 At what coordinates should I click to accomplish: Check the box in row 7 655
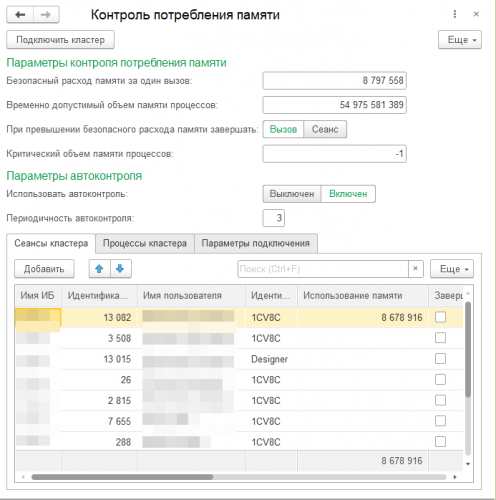(x=440, y=421)
